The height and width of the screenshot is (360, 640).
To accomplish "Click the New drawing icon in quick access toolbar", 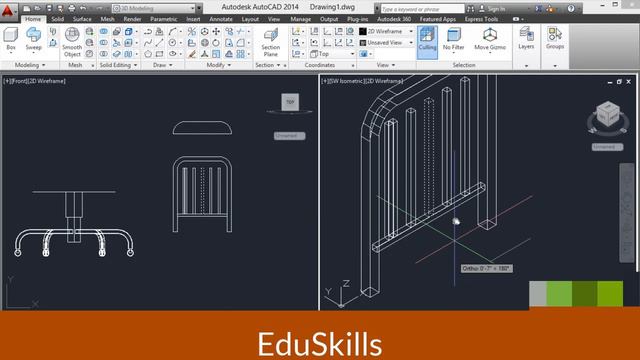I will click(27, 8).
